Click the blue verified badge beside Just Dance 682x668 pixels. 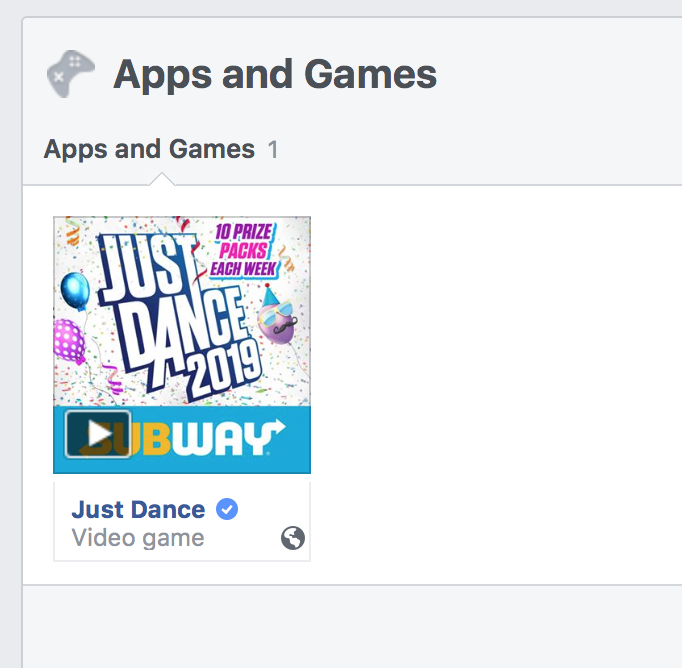[227, 509]
